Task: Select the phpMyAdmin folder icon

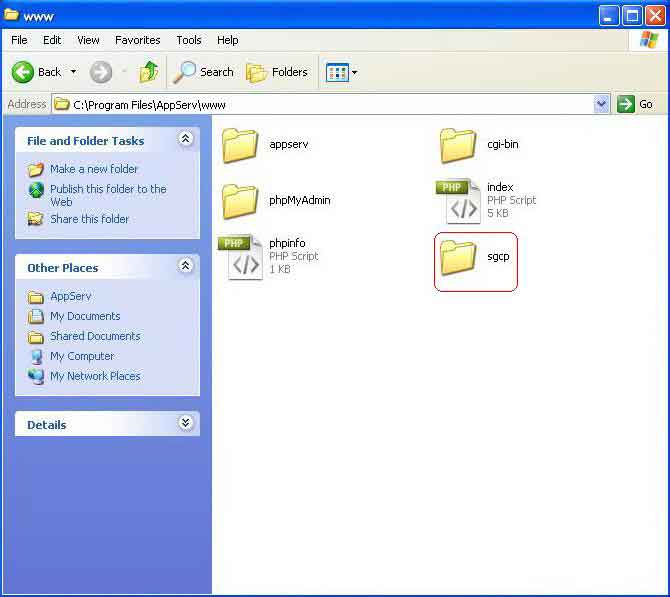Action: point(240,201)
